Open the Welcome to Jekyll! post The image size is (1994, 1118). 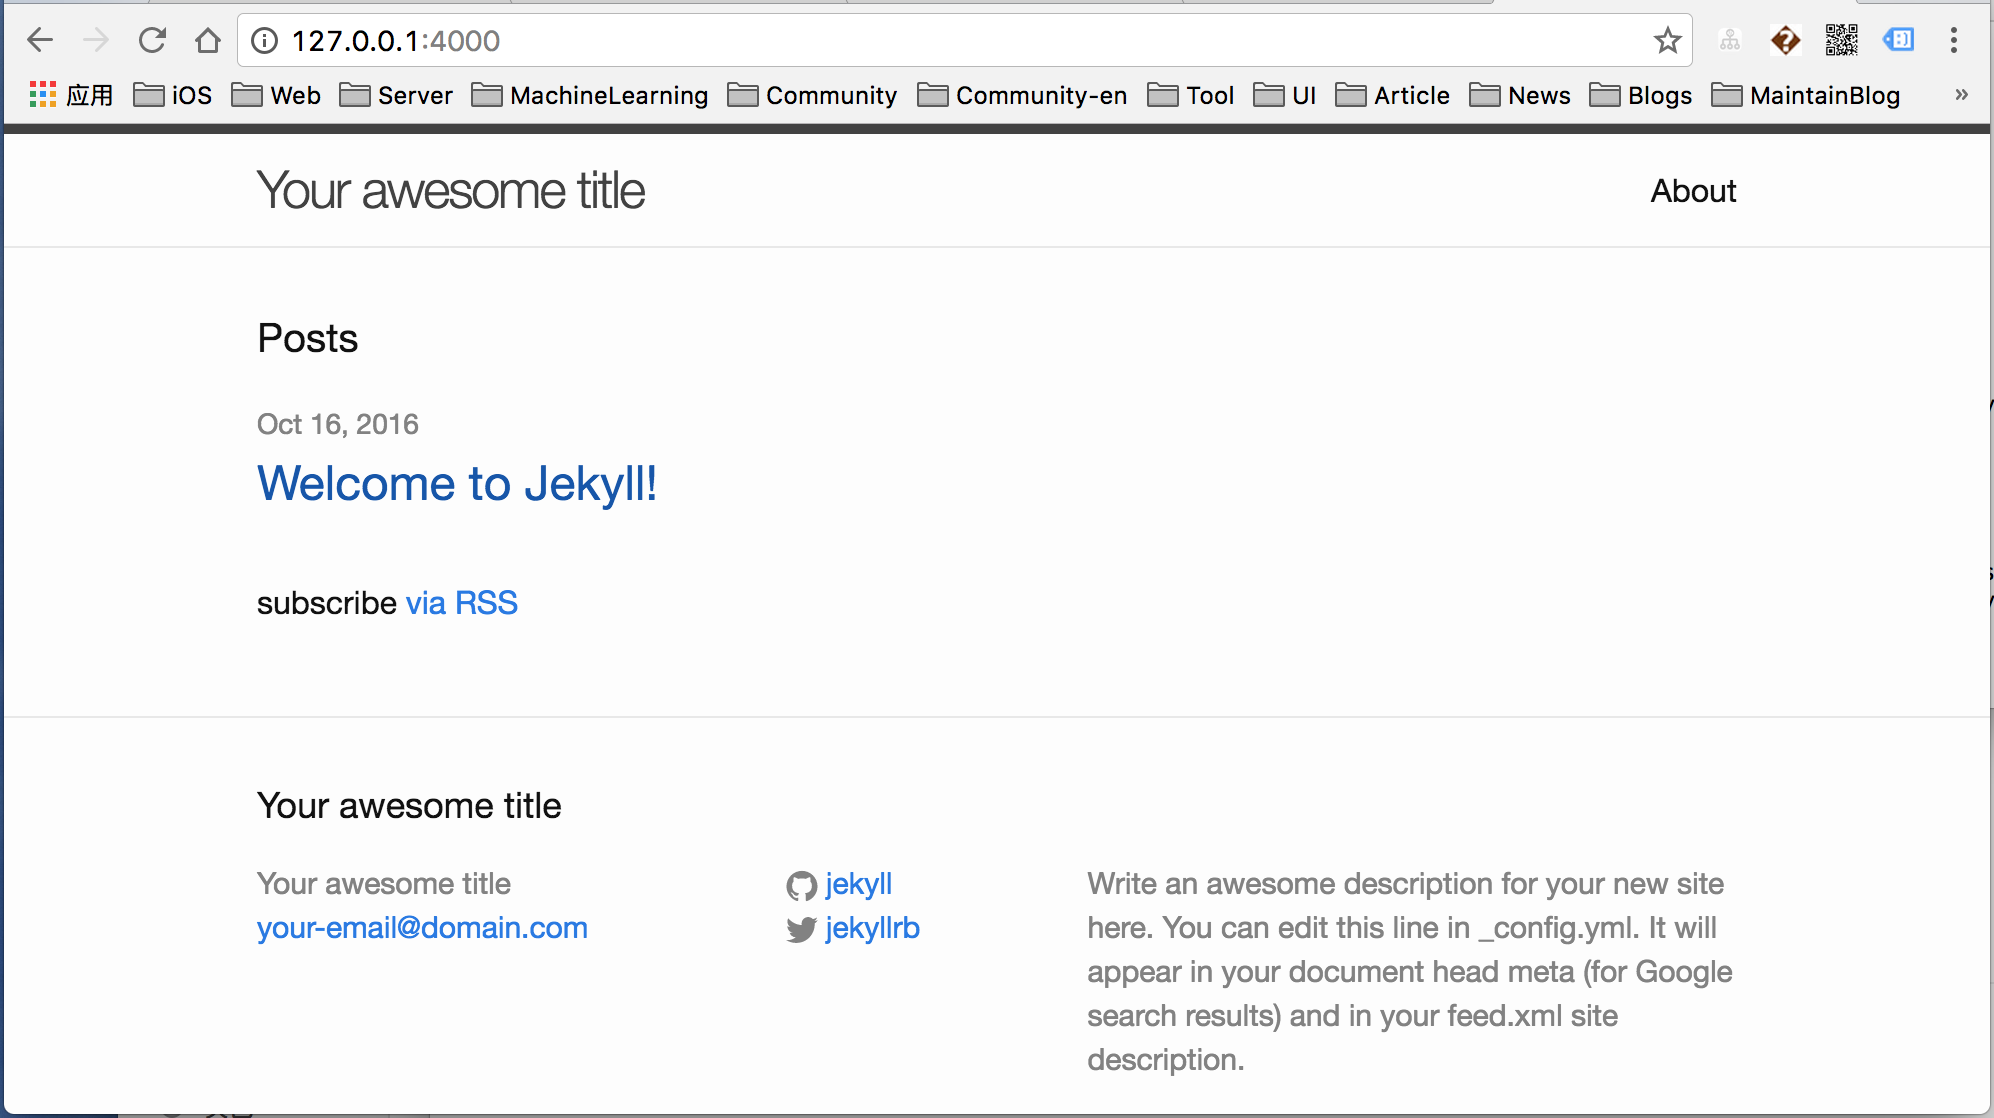tap(457, 484)
